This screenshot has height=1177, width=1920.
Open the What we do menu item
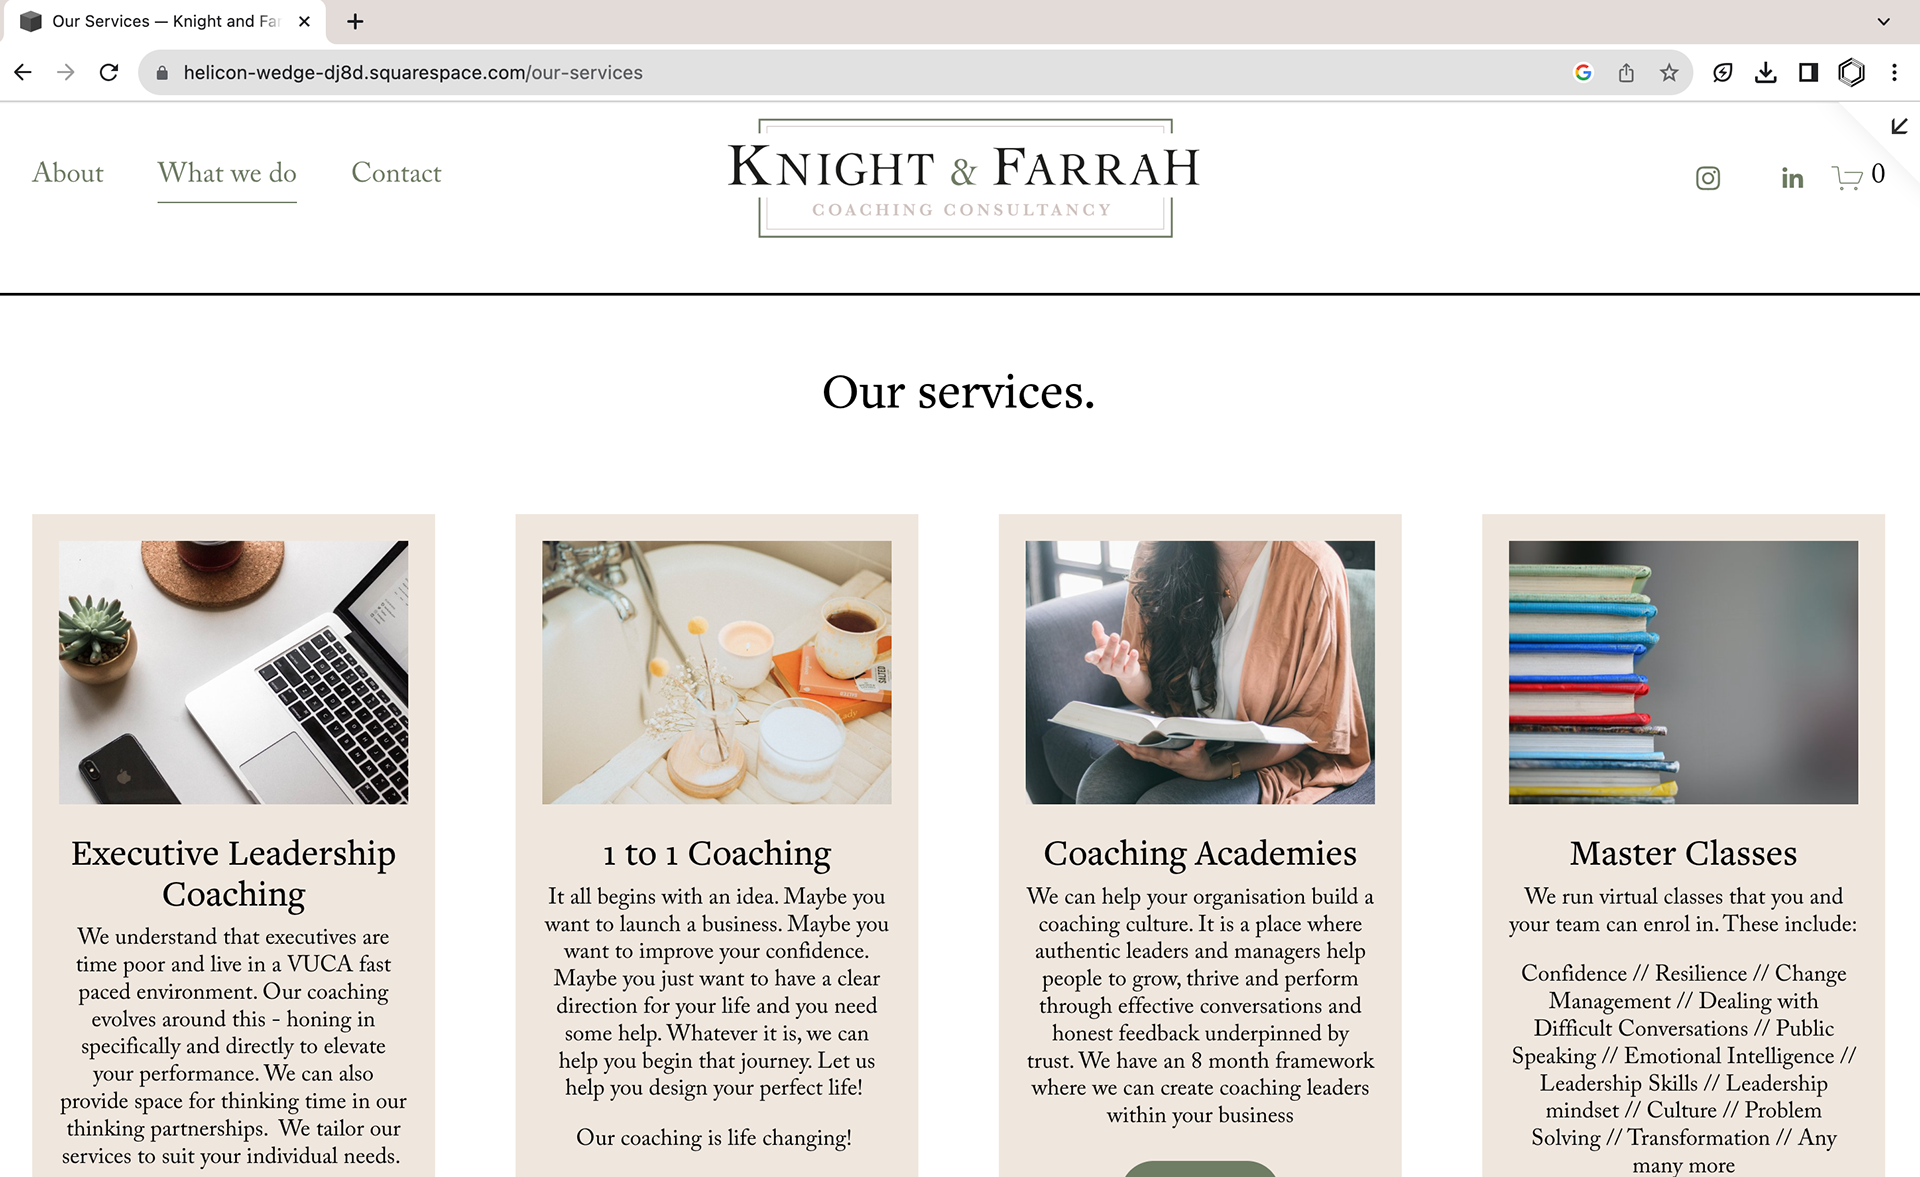[227, 173]
